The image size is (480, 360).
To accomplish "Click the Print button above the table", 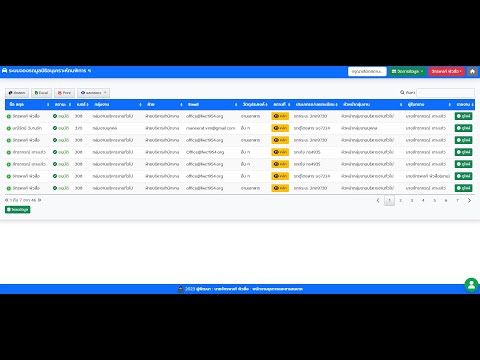I will point(64,93).
